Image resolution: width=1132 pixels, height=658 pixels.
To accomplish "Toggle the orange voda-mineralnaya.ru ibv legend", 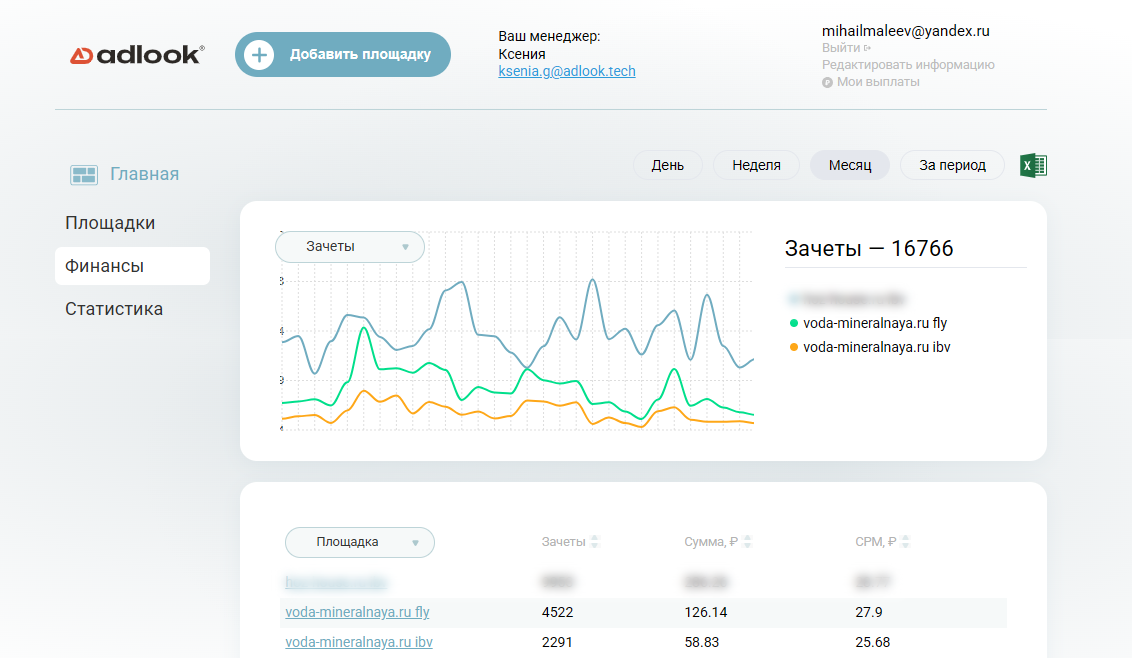I will (x=866, y=347).
